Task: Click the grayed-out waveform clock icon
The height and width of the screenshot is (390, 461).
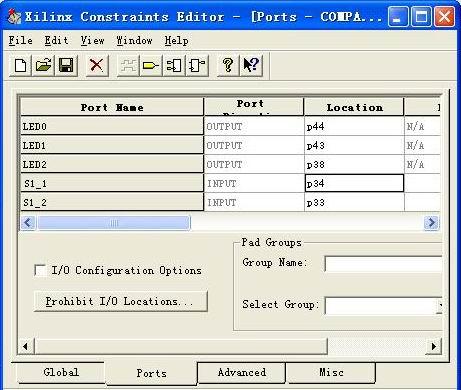Action: 128,65
